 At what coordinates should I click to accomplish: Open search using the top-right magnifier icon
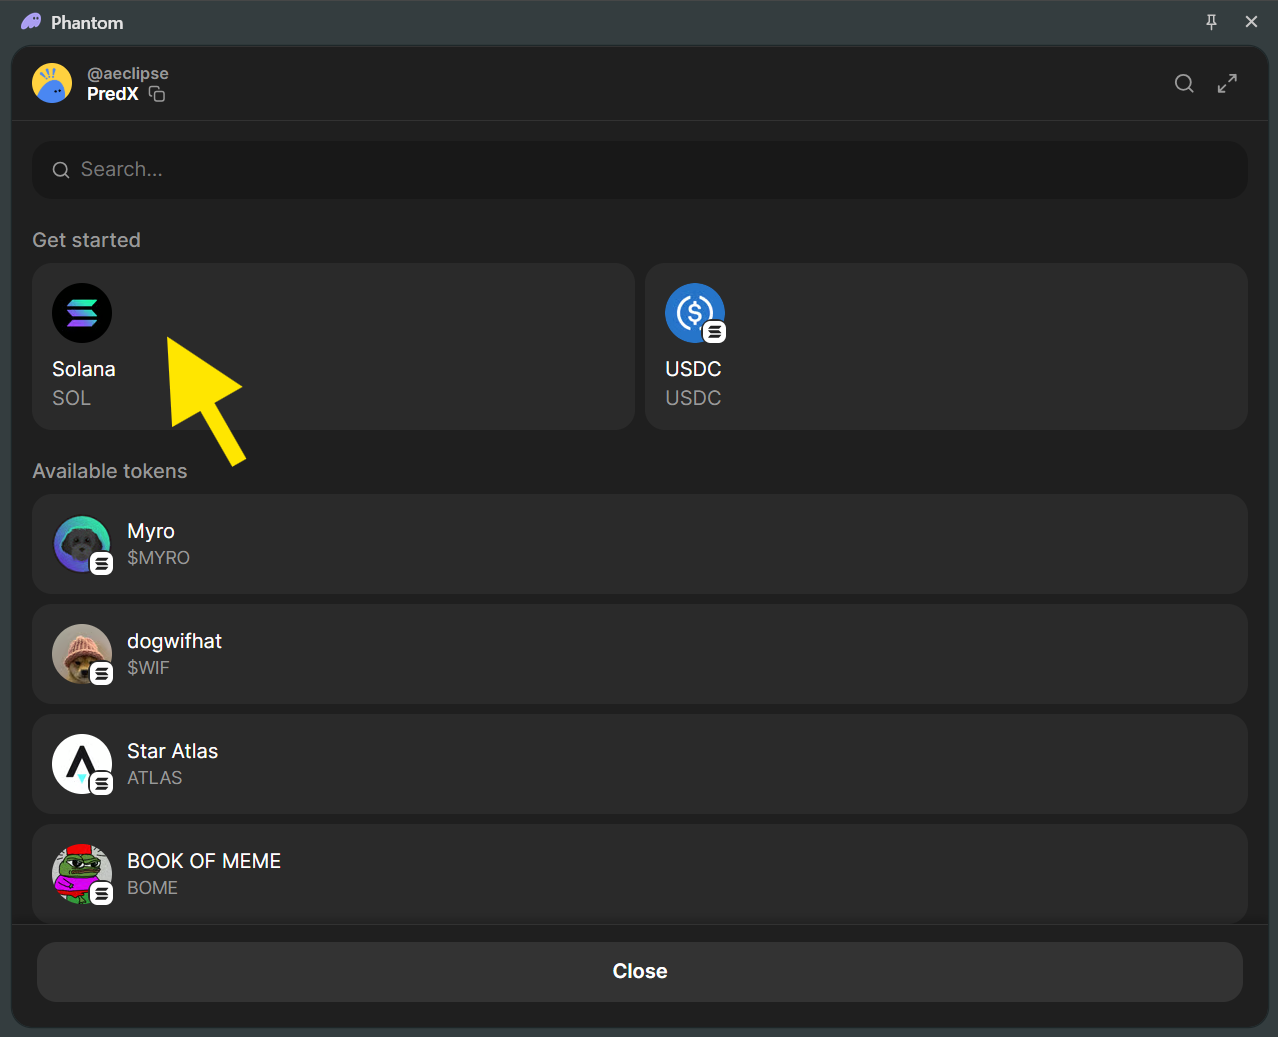(x=1184, y=84)
